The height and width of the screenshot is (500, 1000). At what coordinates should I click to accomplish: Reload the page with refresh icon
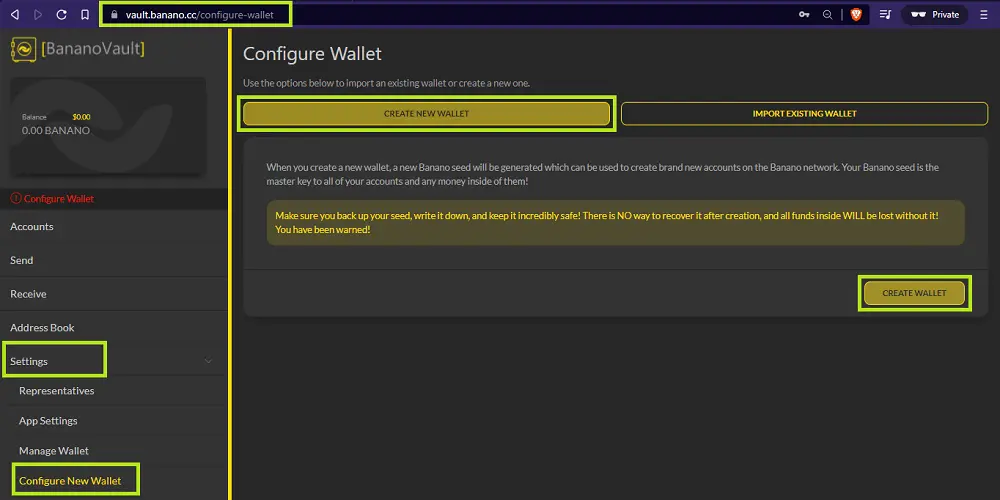[x=61, y=15]
